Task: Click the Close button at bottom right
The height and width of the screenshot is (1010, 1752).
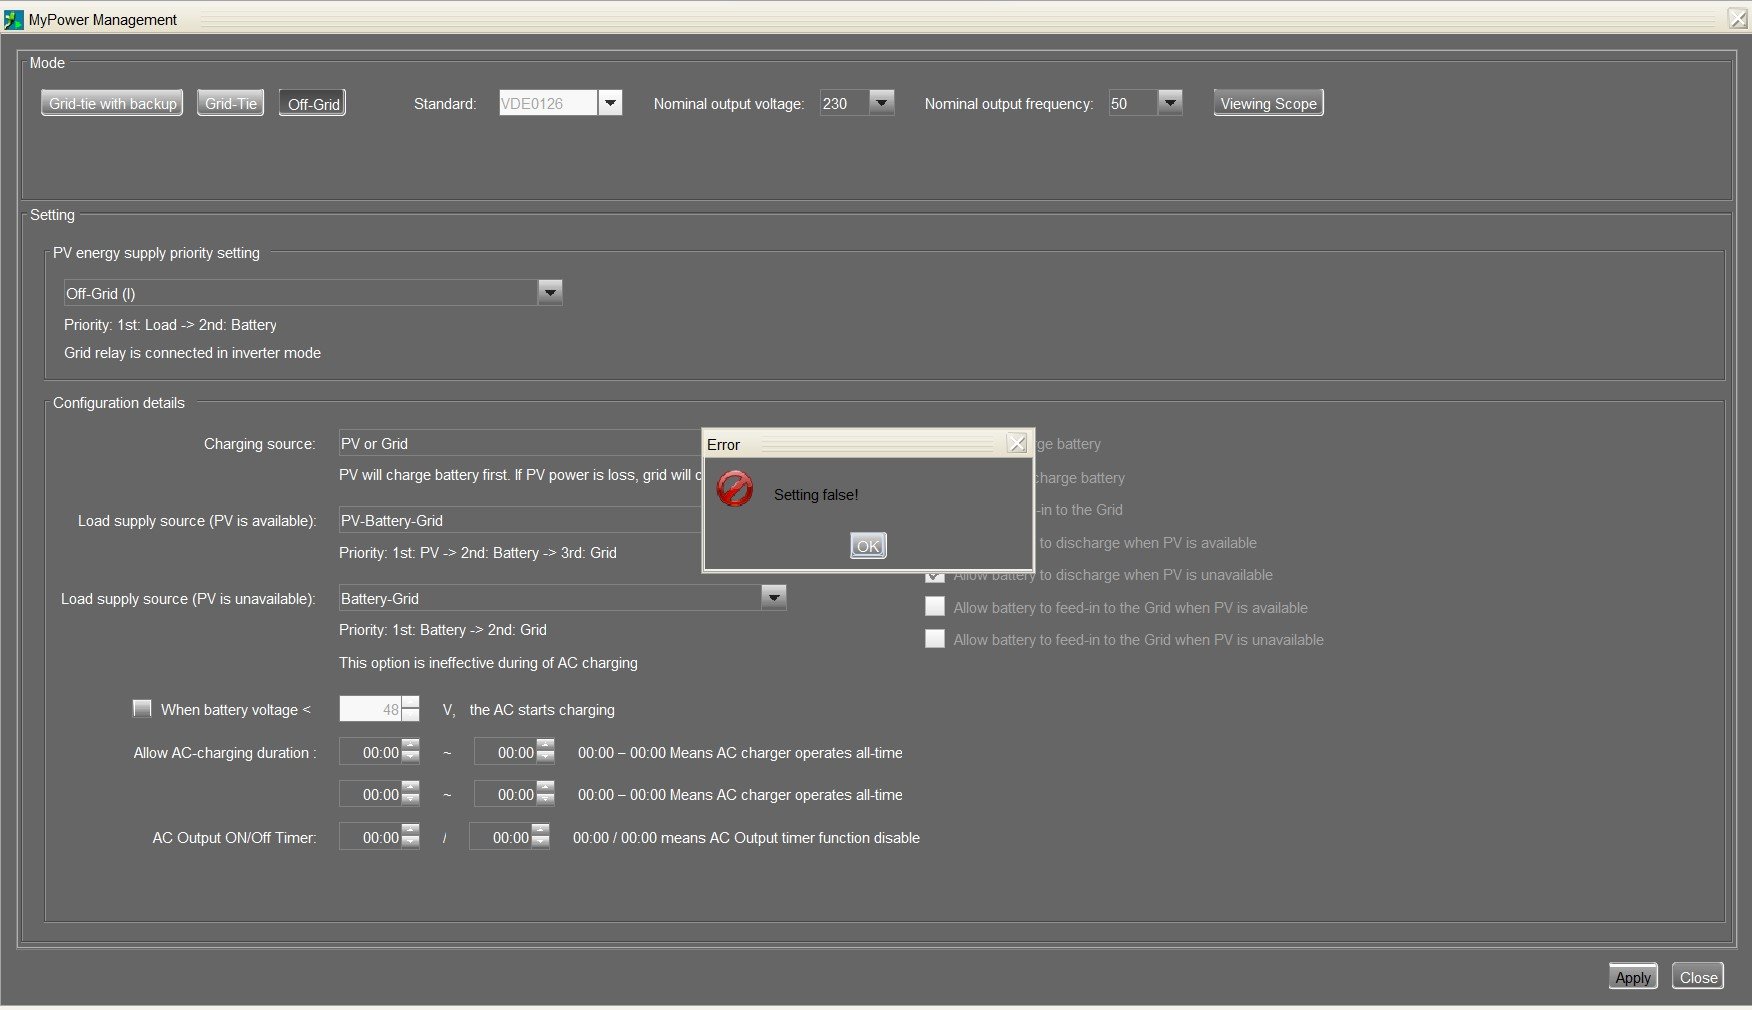Action: click(1697, 977)
